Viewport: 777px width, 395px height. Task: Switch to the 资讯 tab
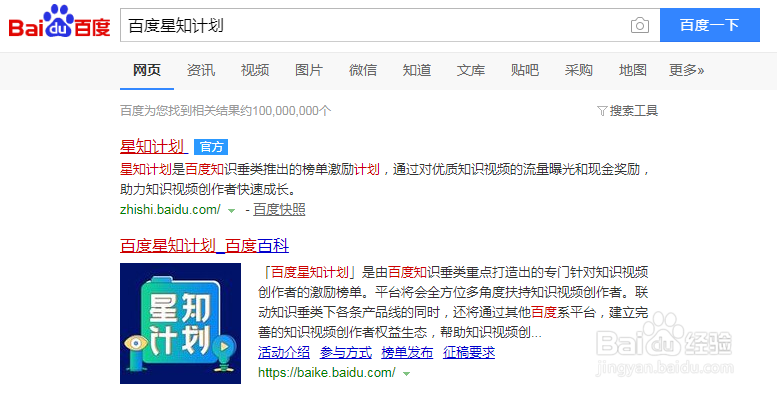click(201, 70)
